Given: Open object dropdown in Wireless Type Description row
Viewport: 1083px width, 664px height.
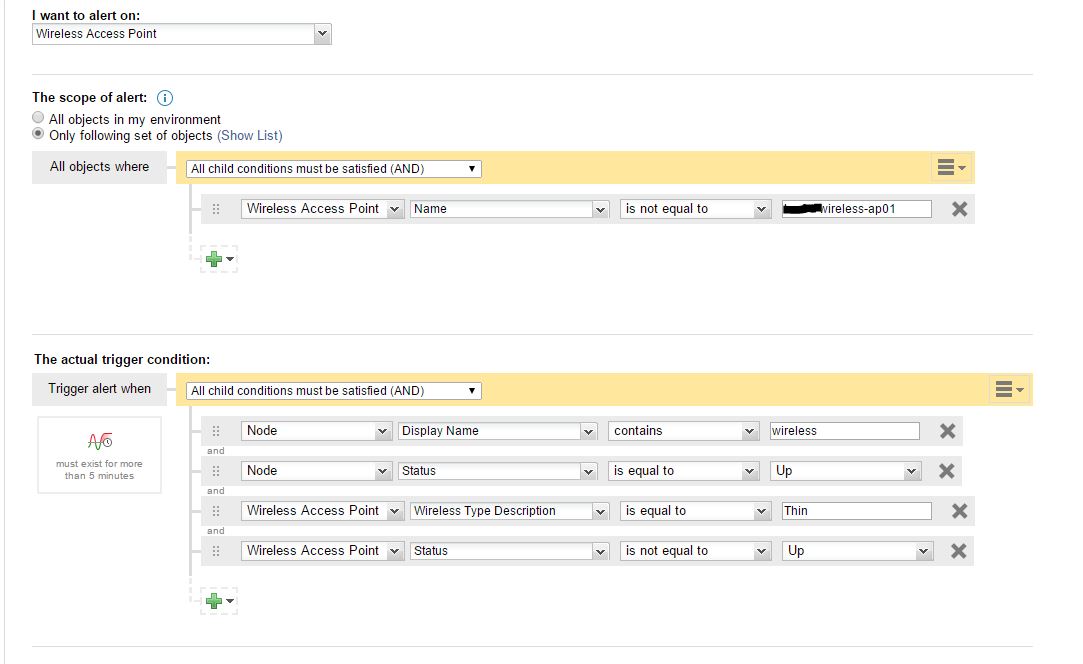Looking at the screenshot, I should pos(323,511).
